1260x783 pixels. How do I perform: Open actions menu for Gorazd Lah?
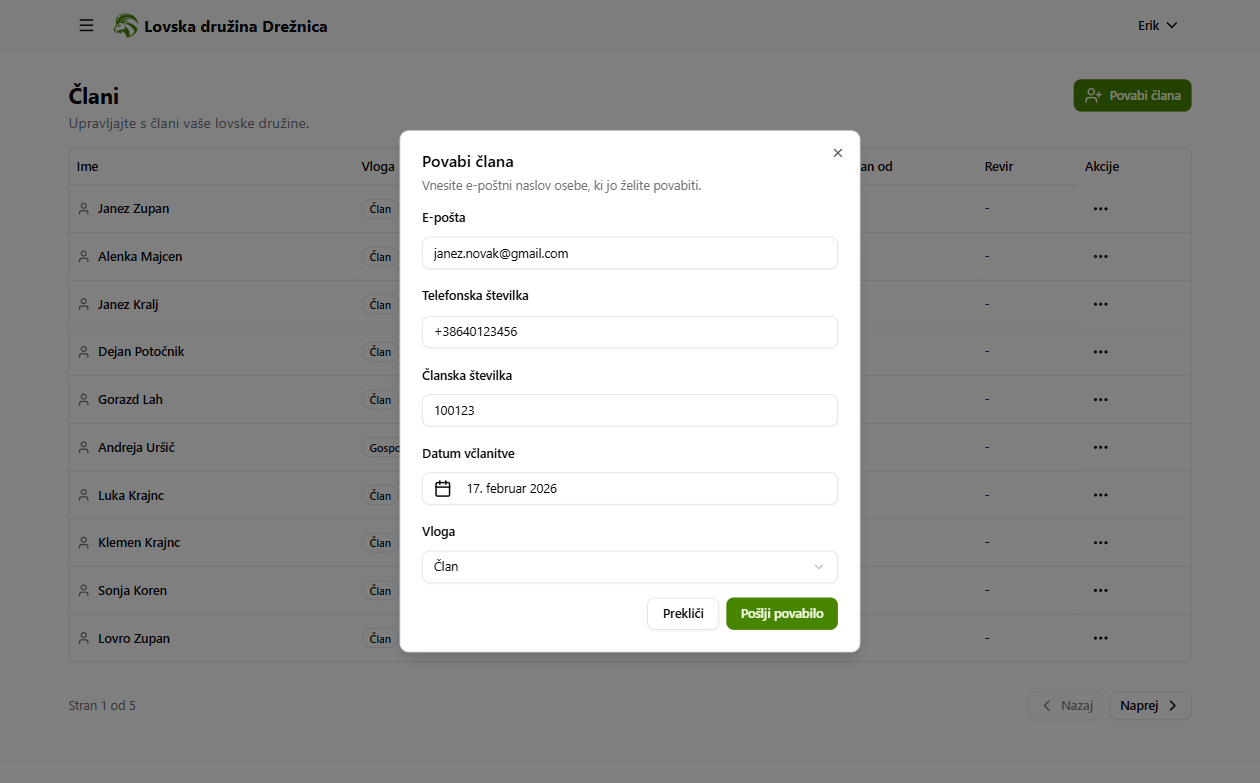(x=1100, y=400)
